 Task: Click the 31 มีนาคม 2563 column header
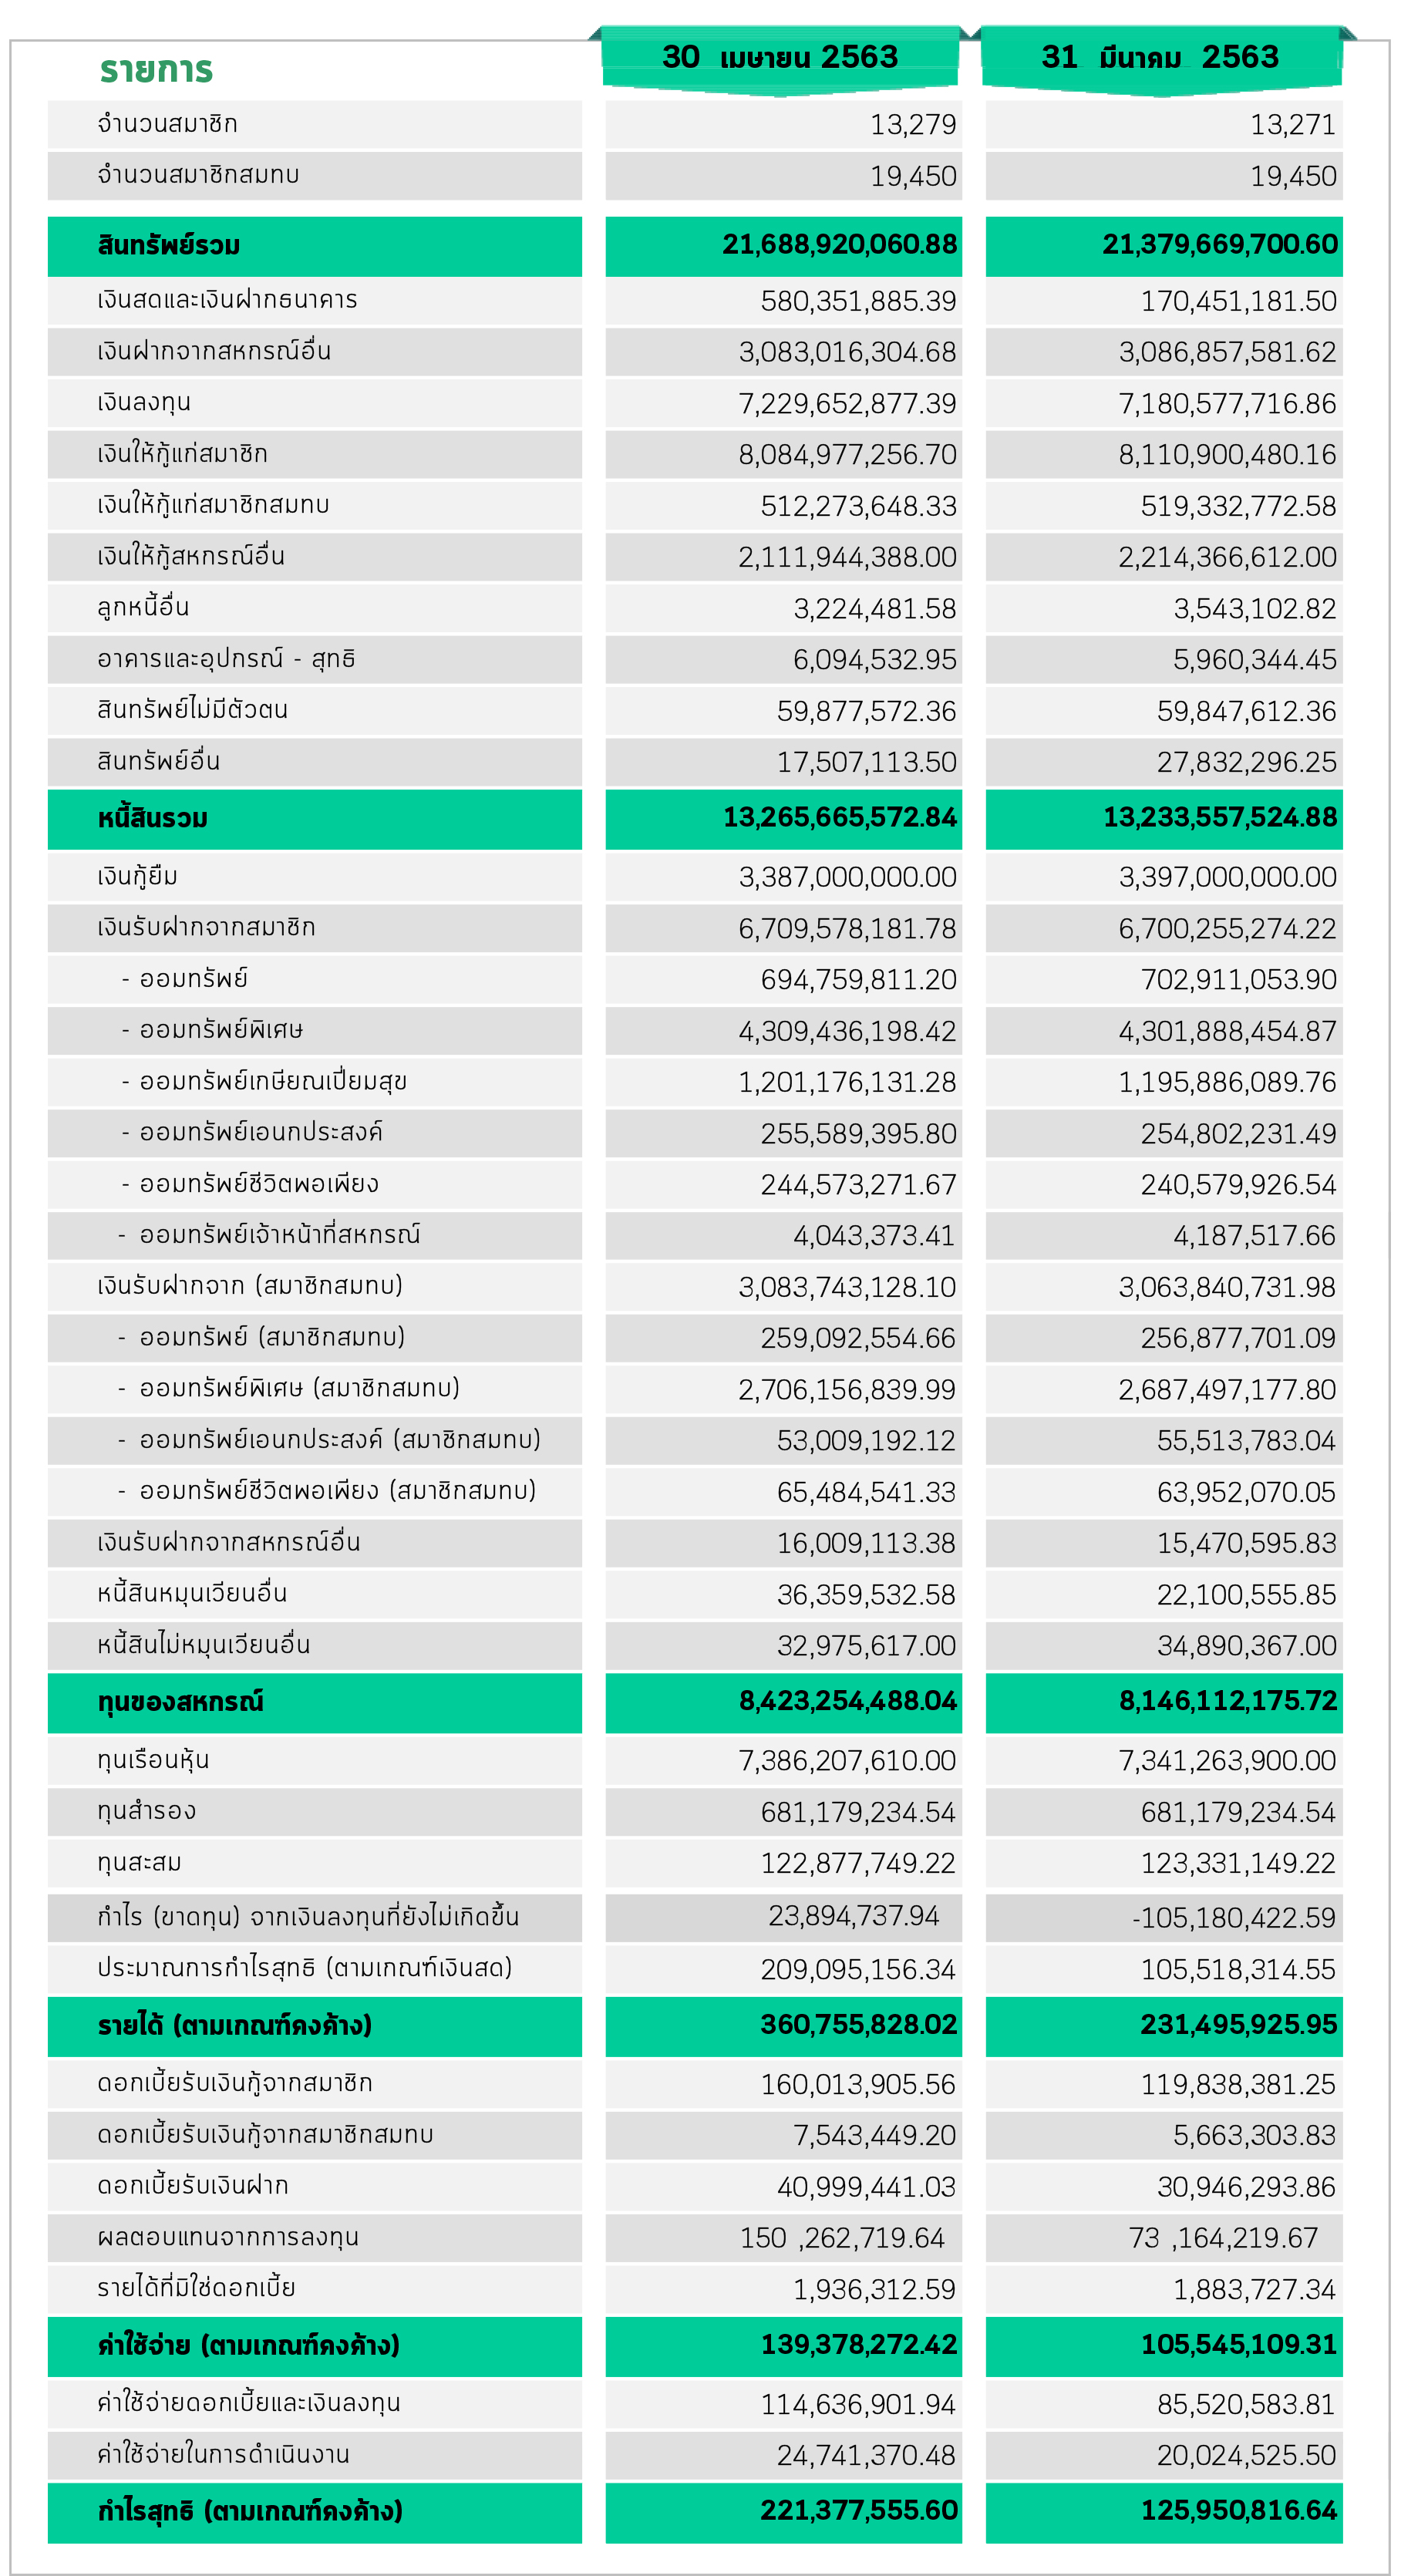1161,58
